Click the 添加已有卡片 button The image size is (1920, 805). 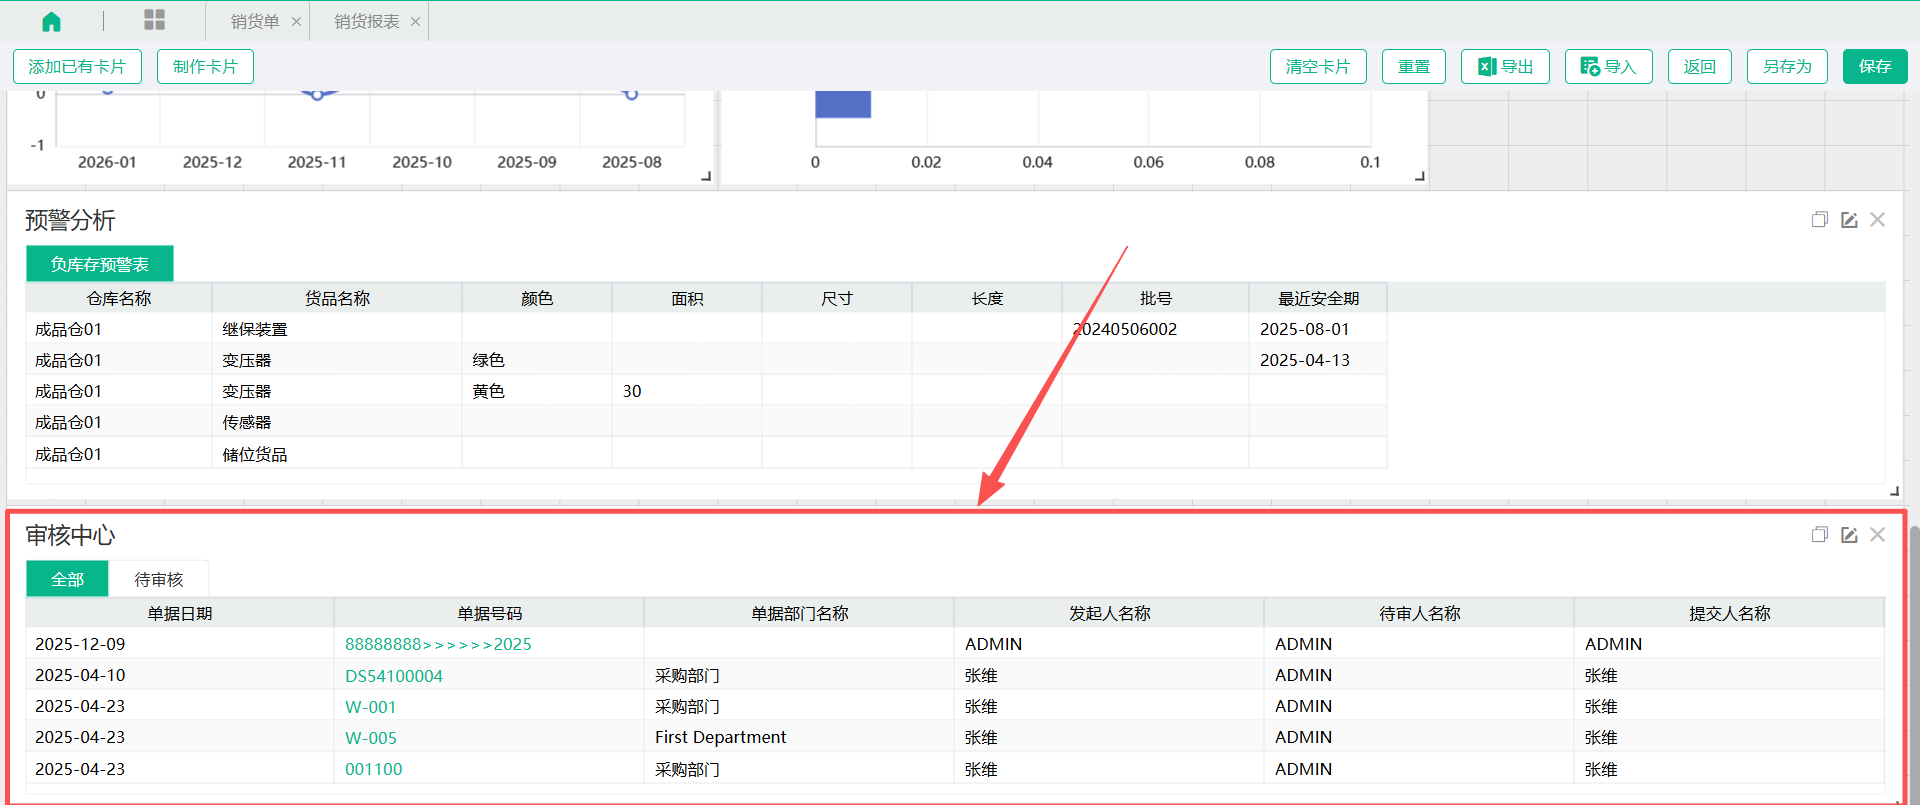77,67
